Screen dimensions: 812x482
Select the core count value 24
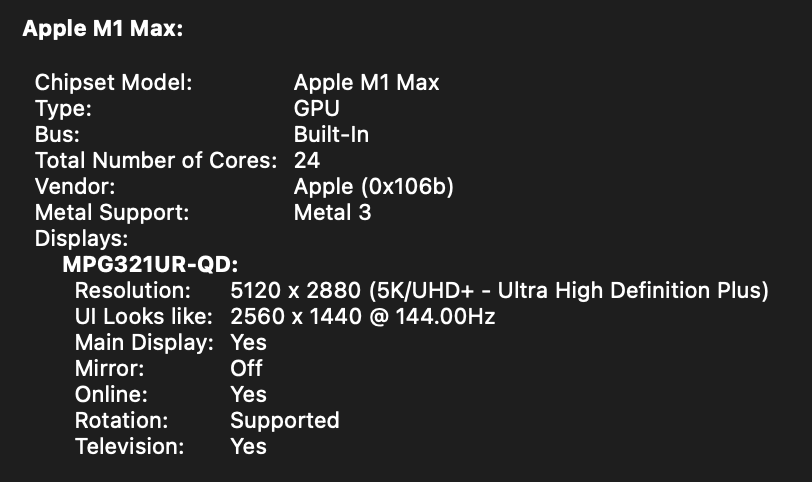point(306,160)
